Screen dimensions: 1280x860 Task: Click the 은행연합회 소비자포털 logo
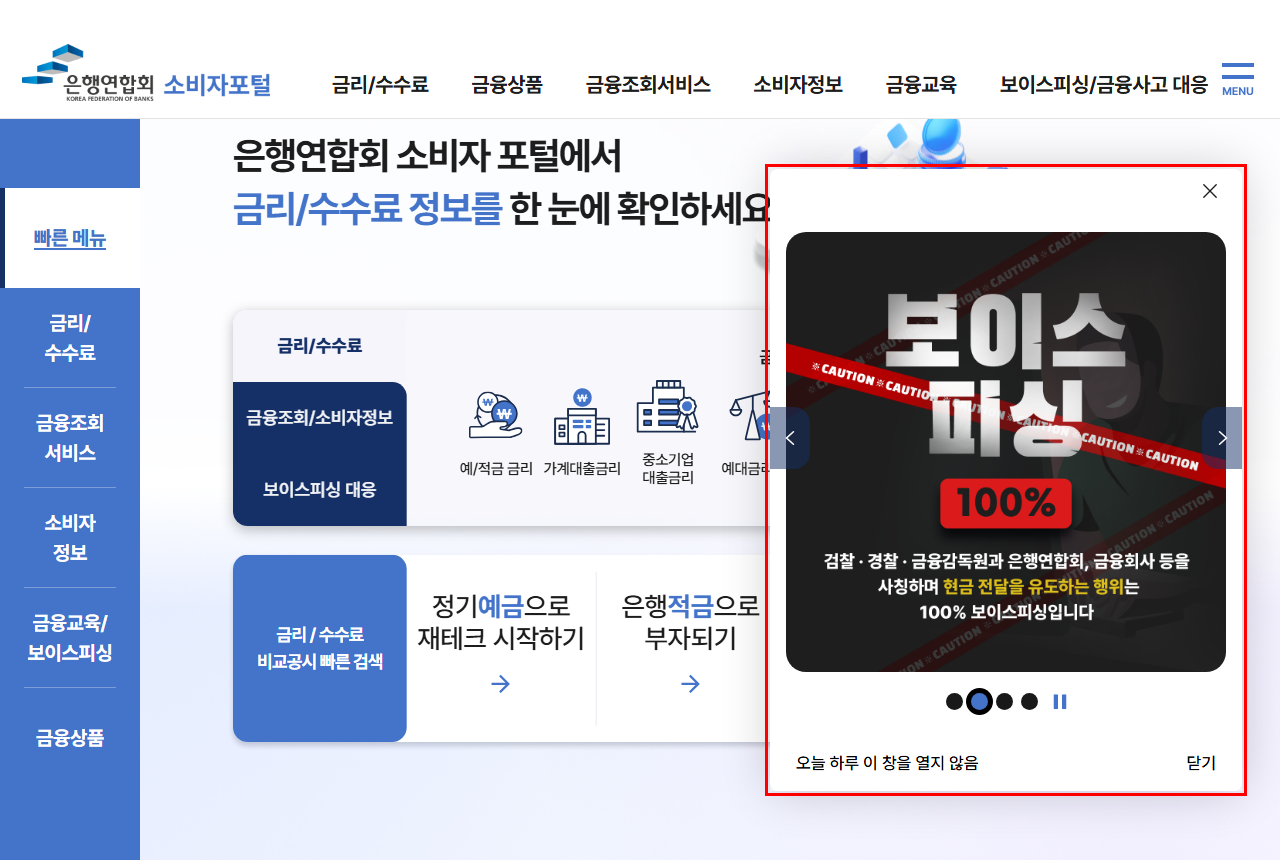click(146, 74)
